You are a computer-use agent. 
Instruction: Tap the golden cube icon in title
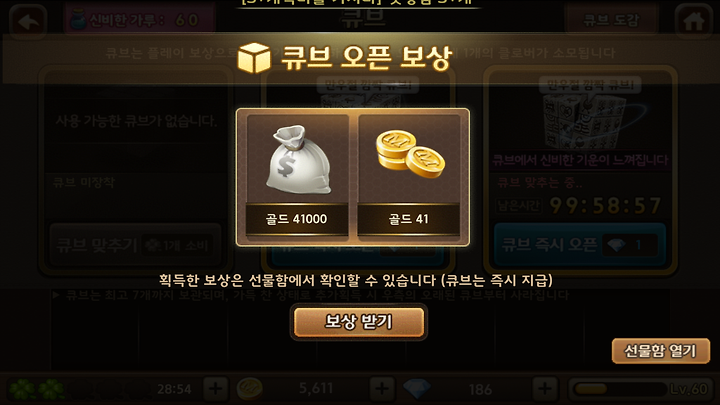pyautogui.click(x=254, y=58)
